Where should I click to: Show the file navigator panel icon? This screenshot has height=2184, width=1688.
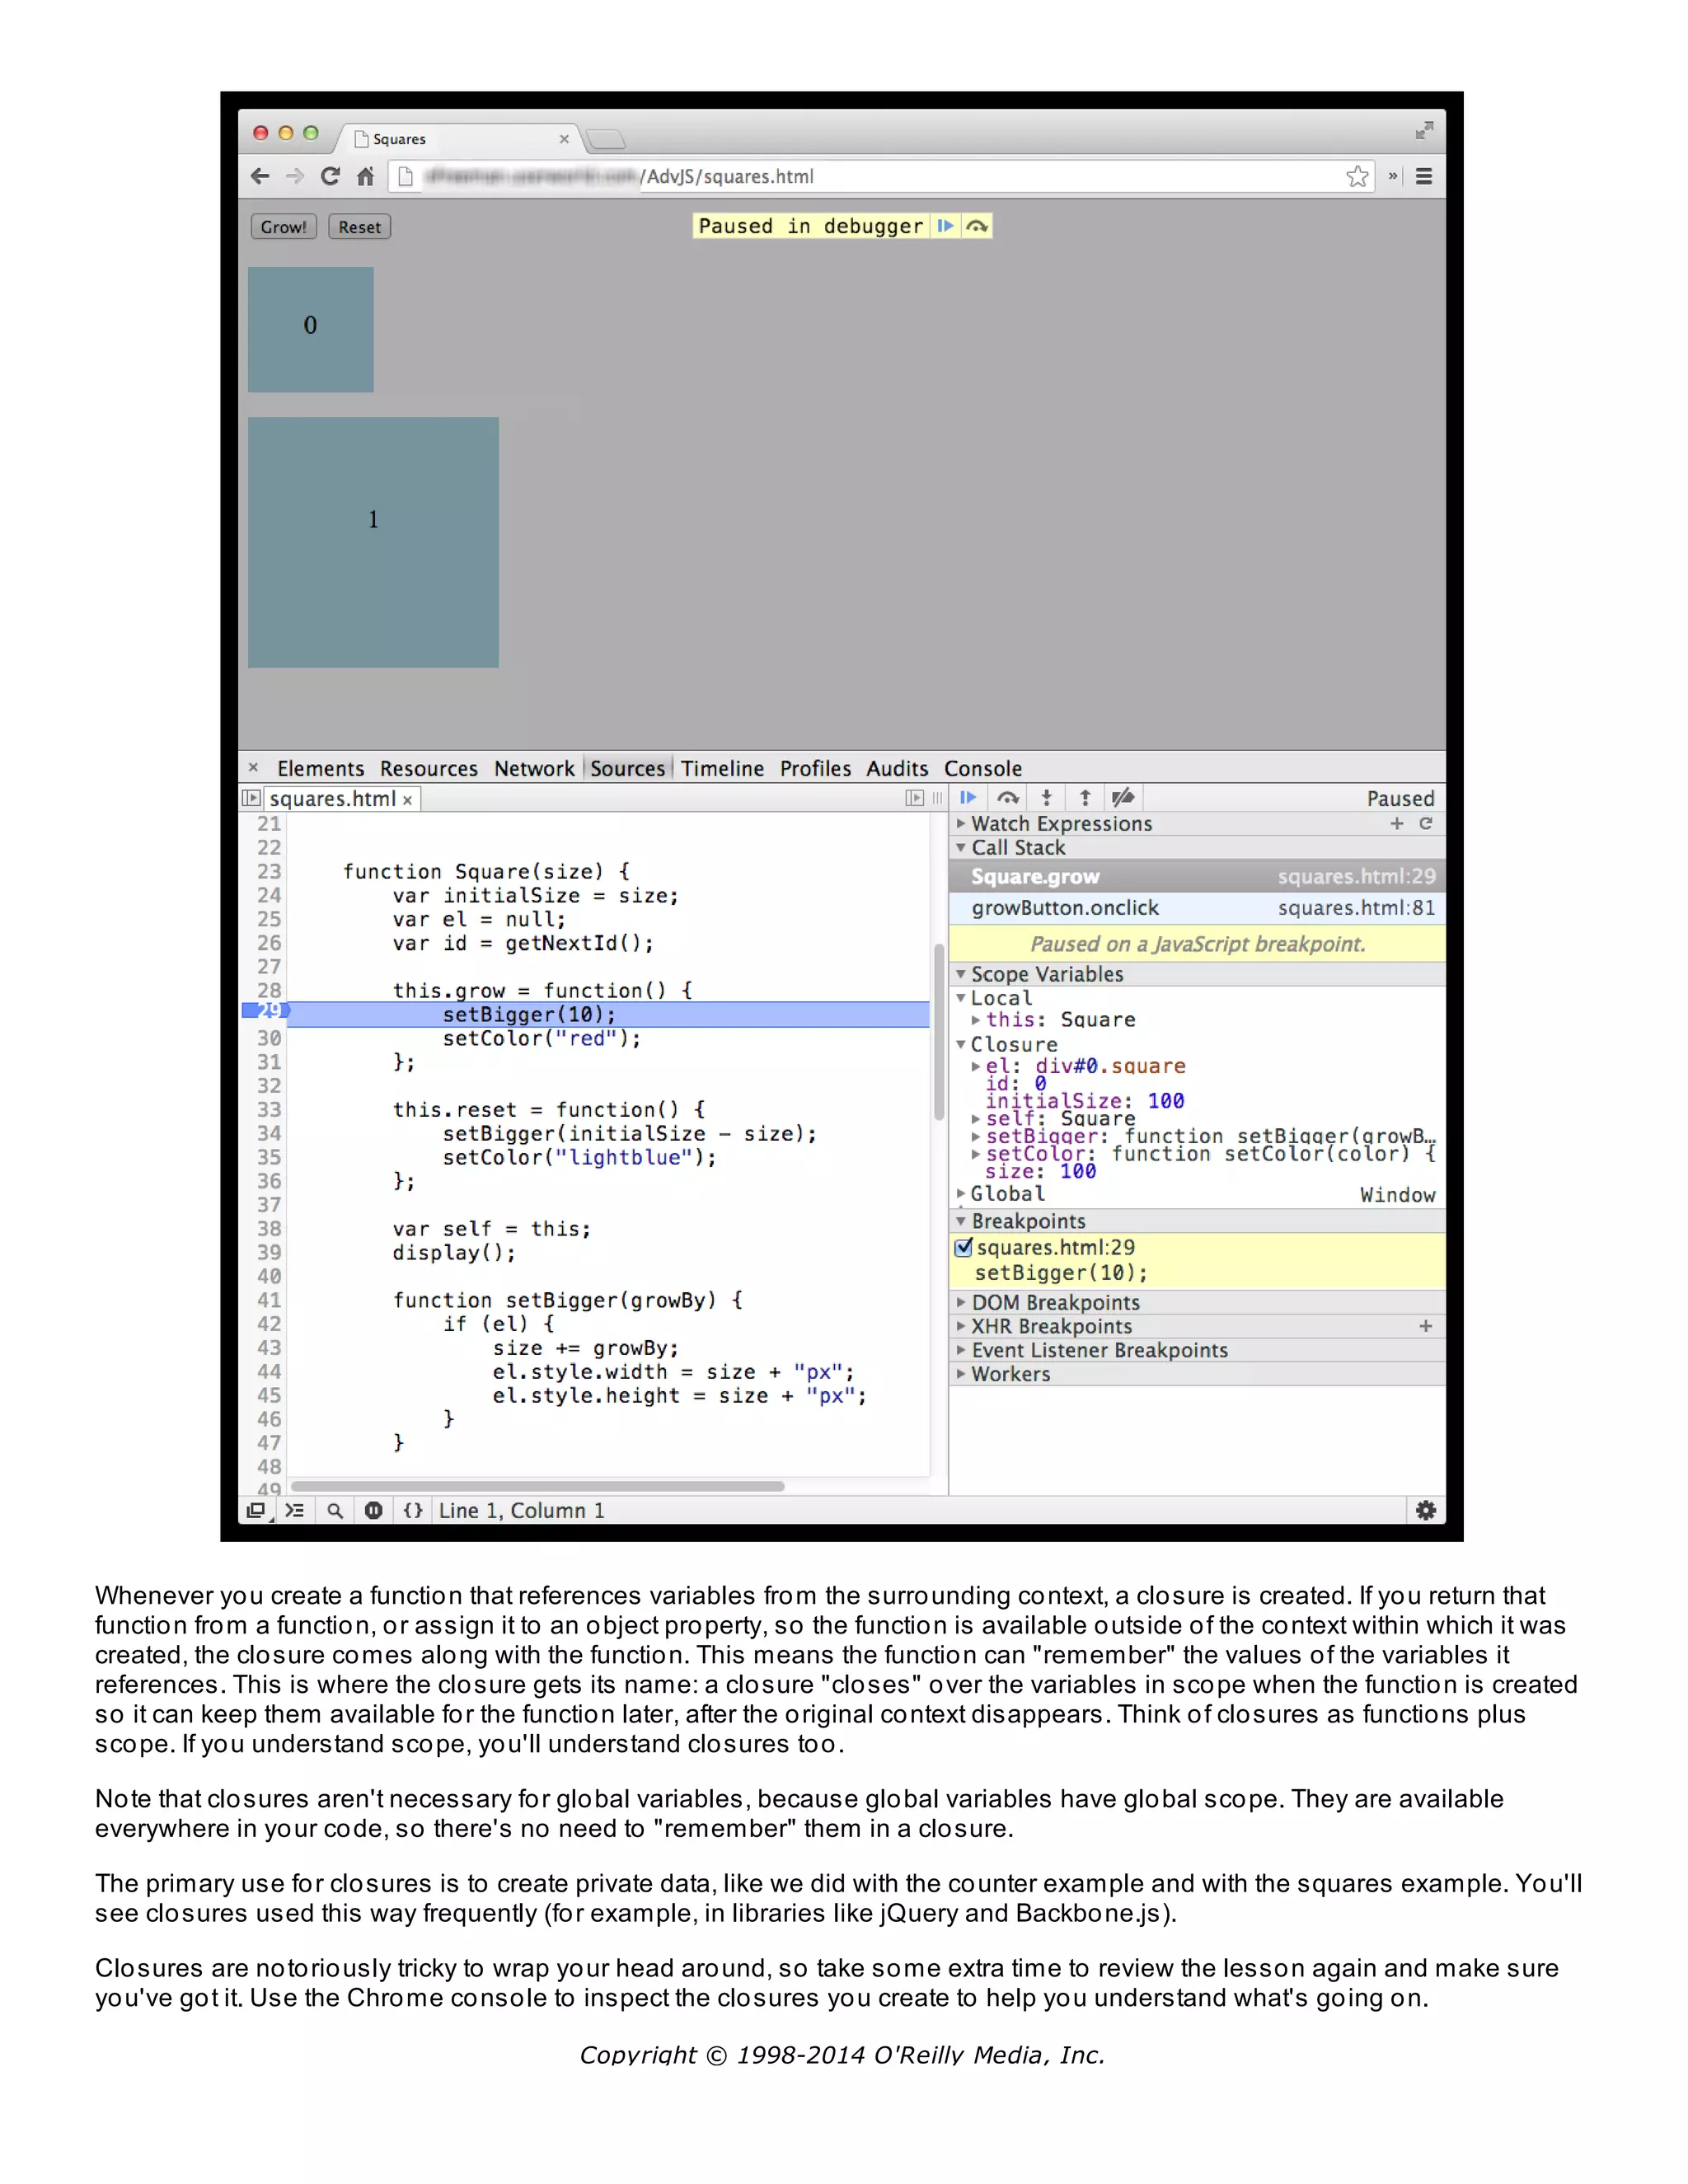(251, 798)
